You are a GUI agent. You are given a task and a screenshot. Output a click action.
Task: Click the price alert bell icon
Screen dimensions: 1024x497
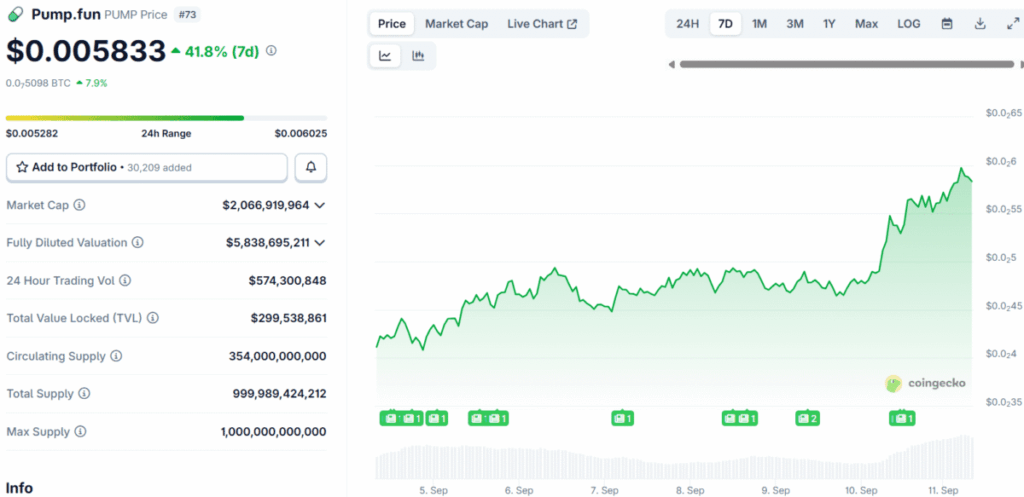[x=311, y=167]
